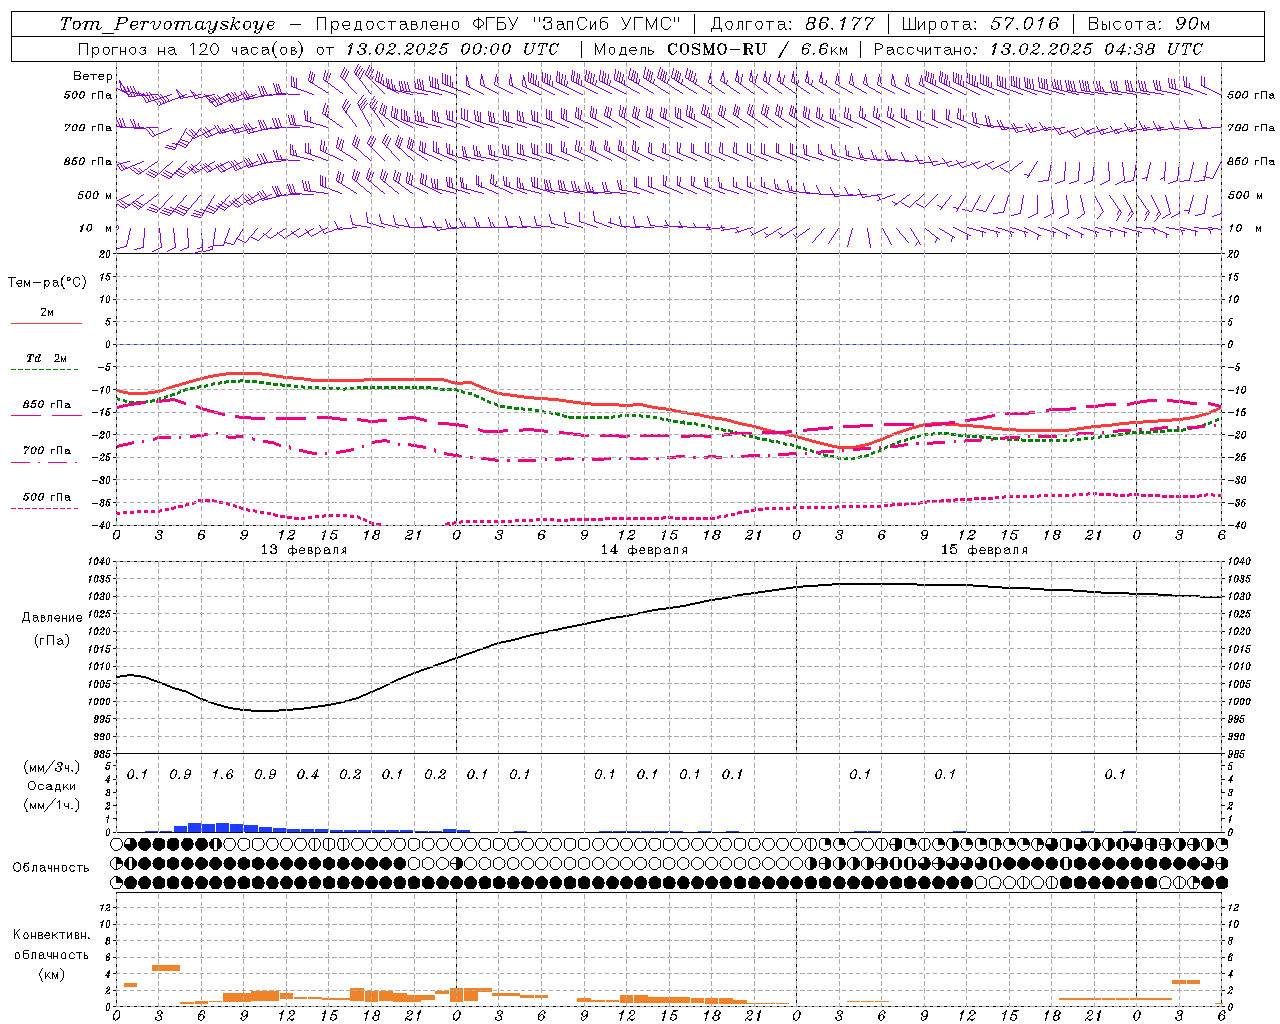Click the 14 февраля date label
Screen dimensions: 1280x1024
[x=644, y=550]
